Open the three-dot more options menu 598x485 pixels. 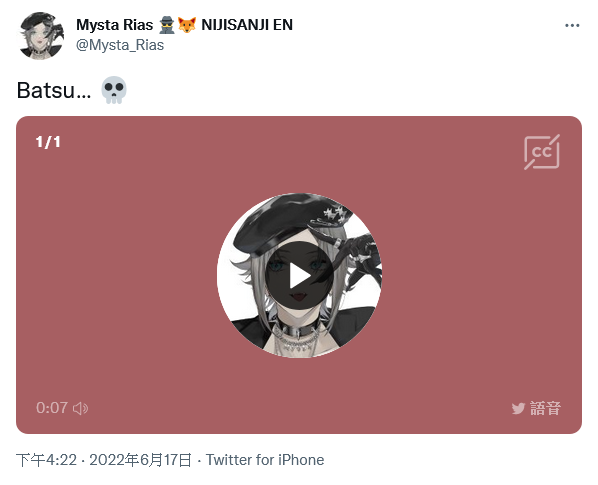pos(572,26)
